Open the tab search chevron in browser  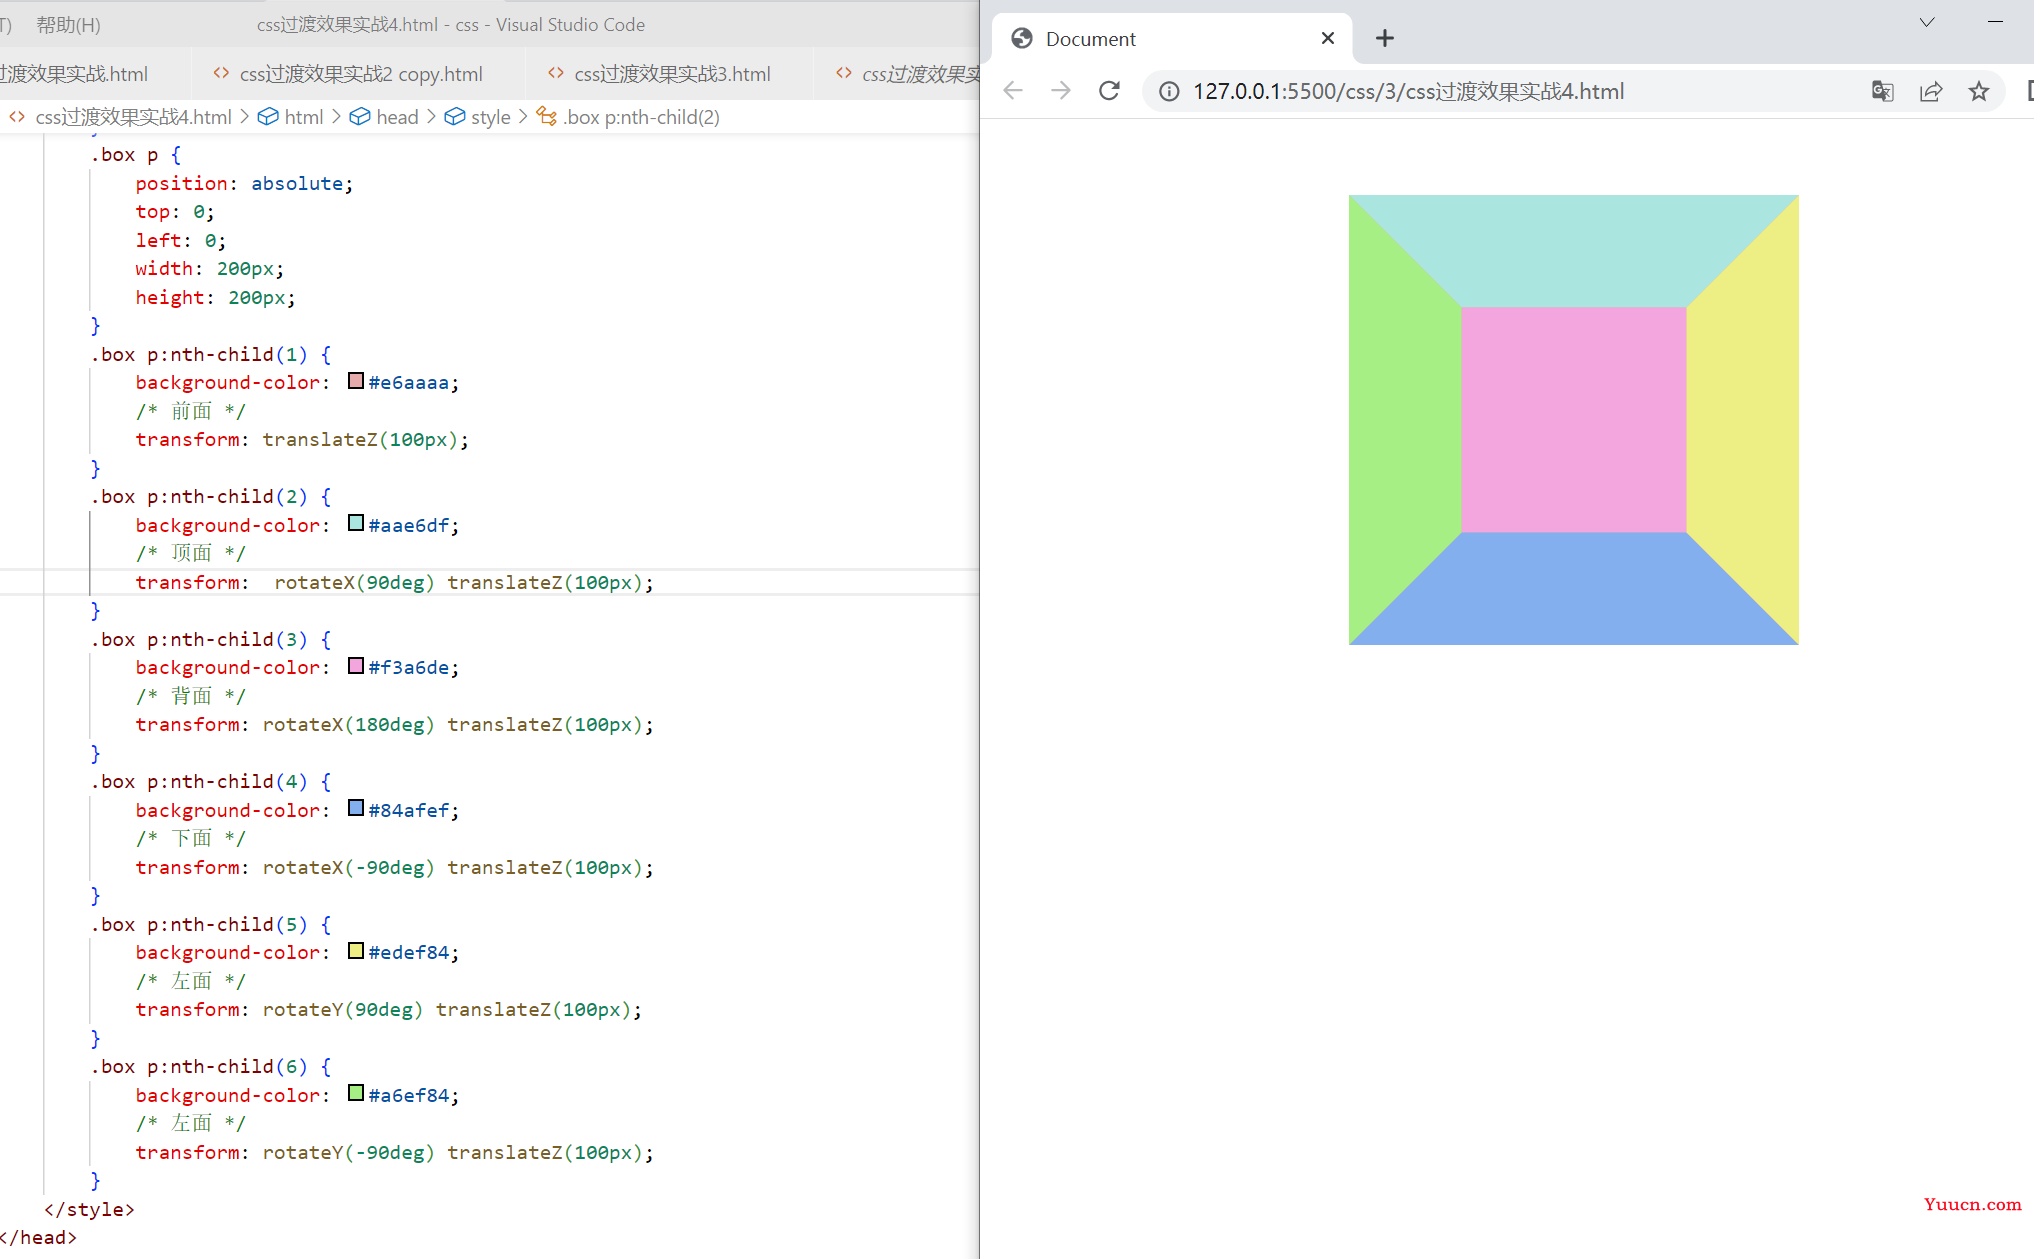1927,22
